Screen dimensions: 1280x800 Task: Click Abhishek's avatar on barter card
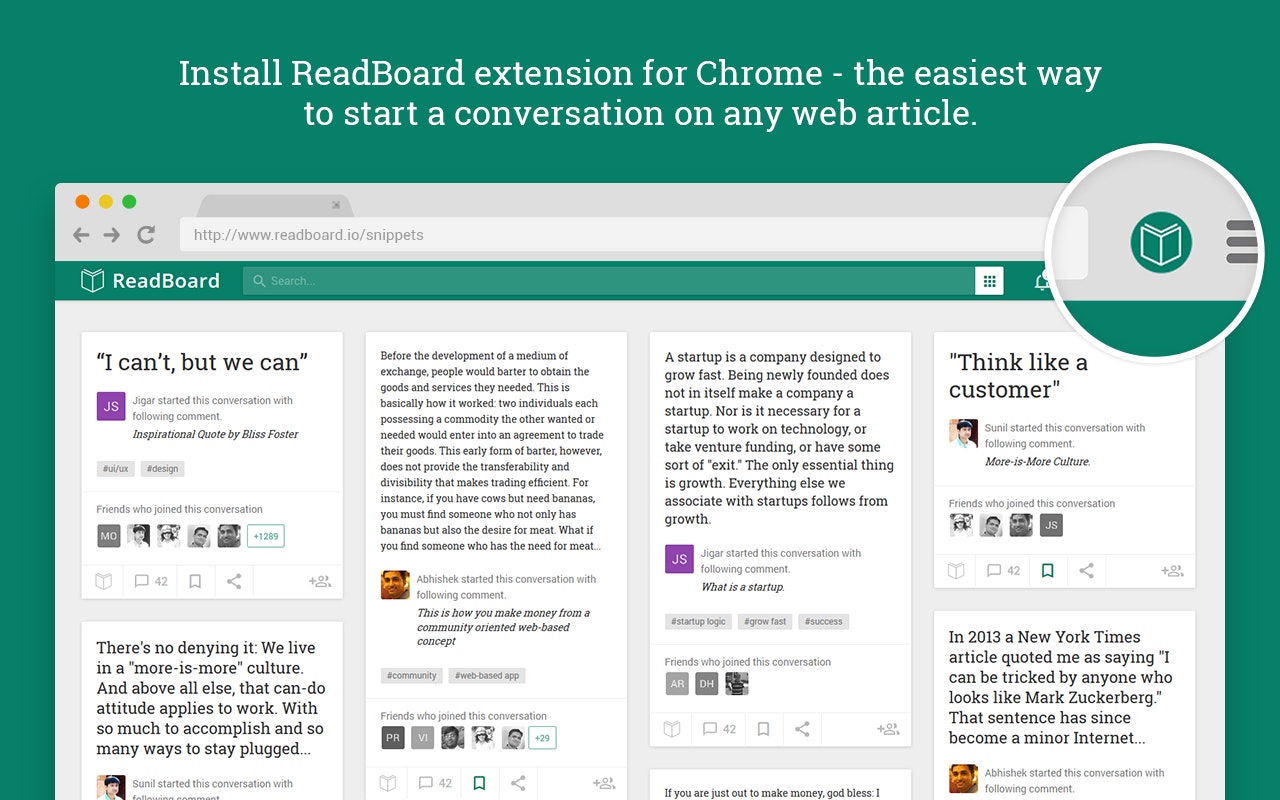click(395, 585)
